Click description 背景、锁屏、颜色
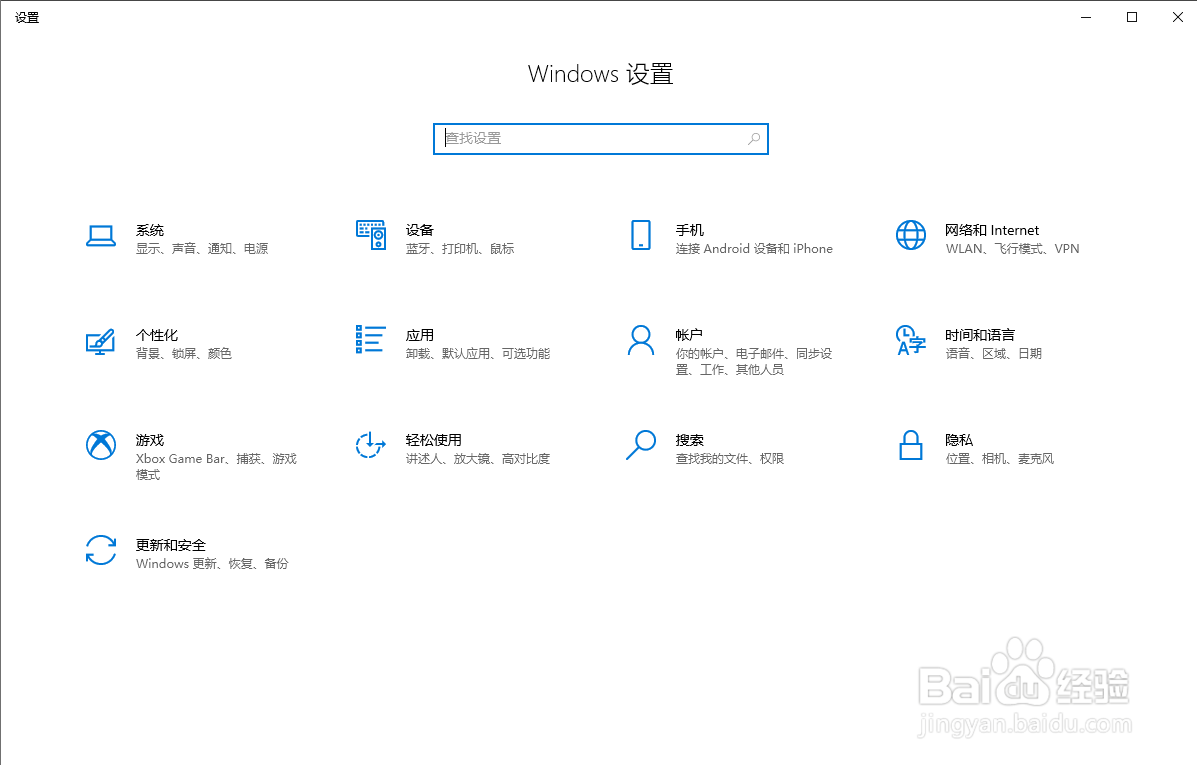This screenshot has width=1197, height=765. 184,353
